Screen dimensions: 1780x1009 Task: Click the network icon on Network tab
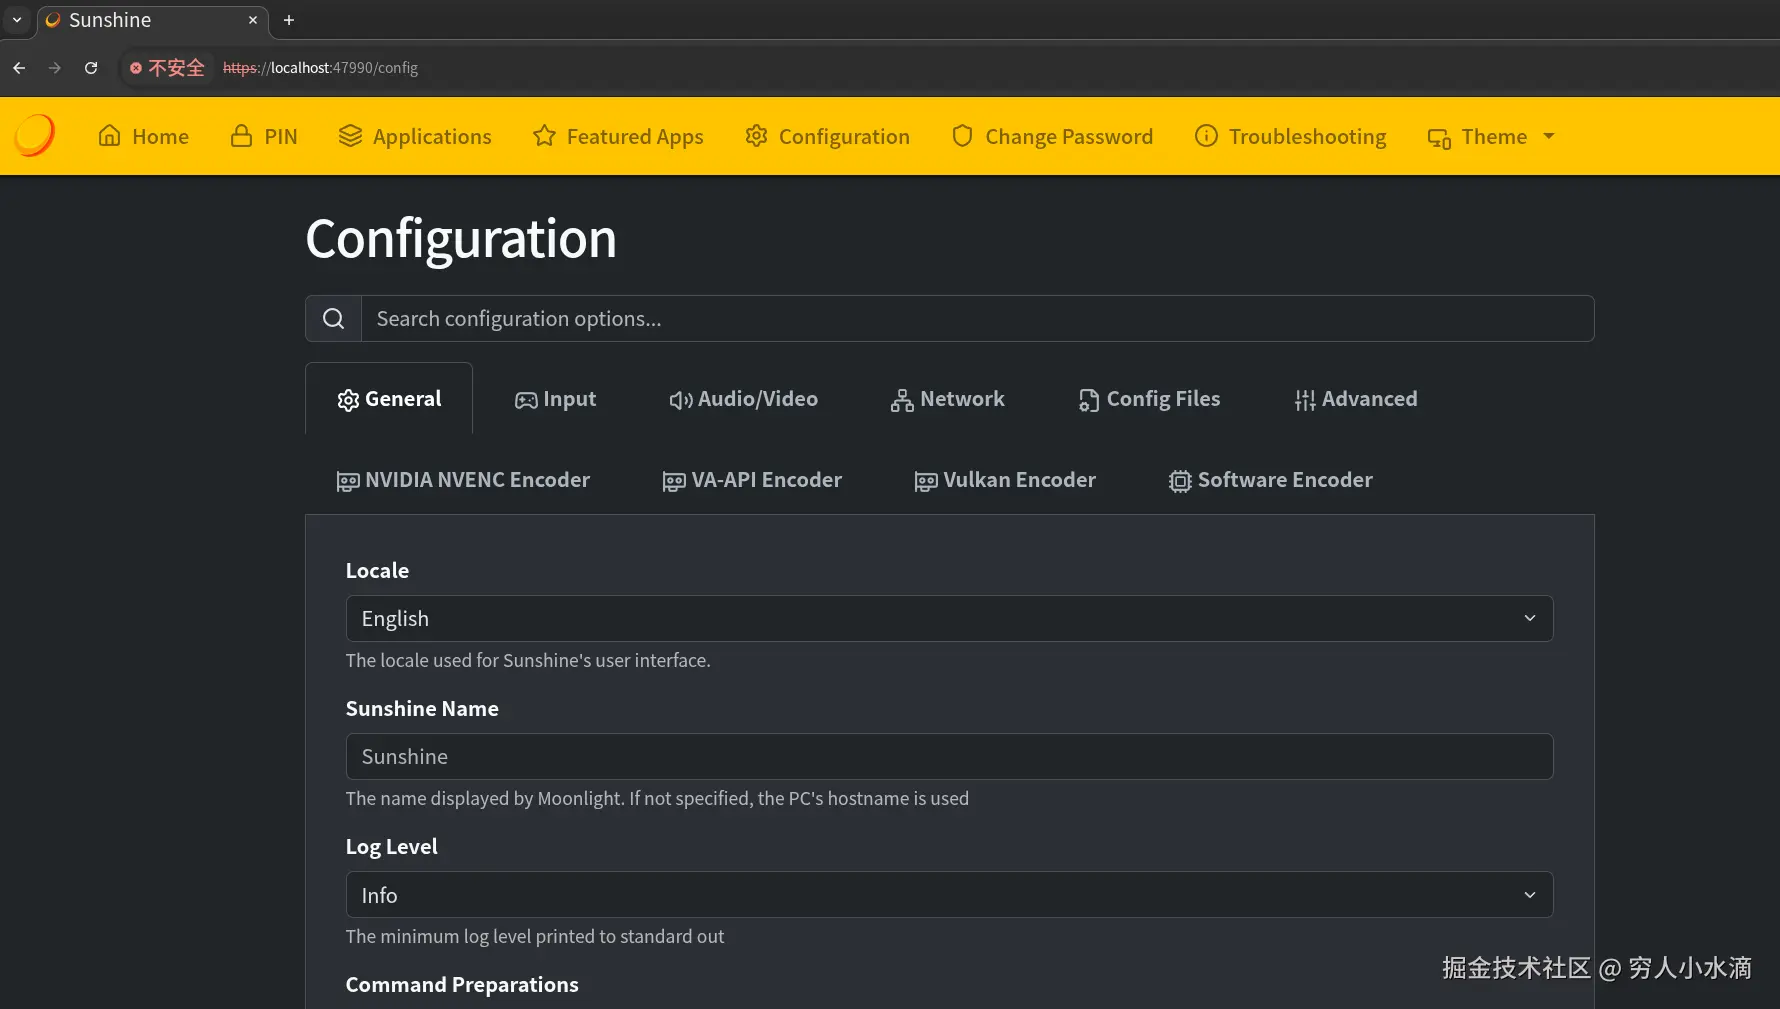pyautogui.click(x=902, y=400)
